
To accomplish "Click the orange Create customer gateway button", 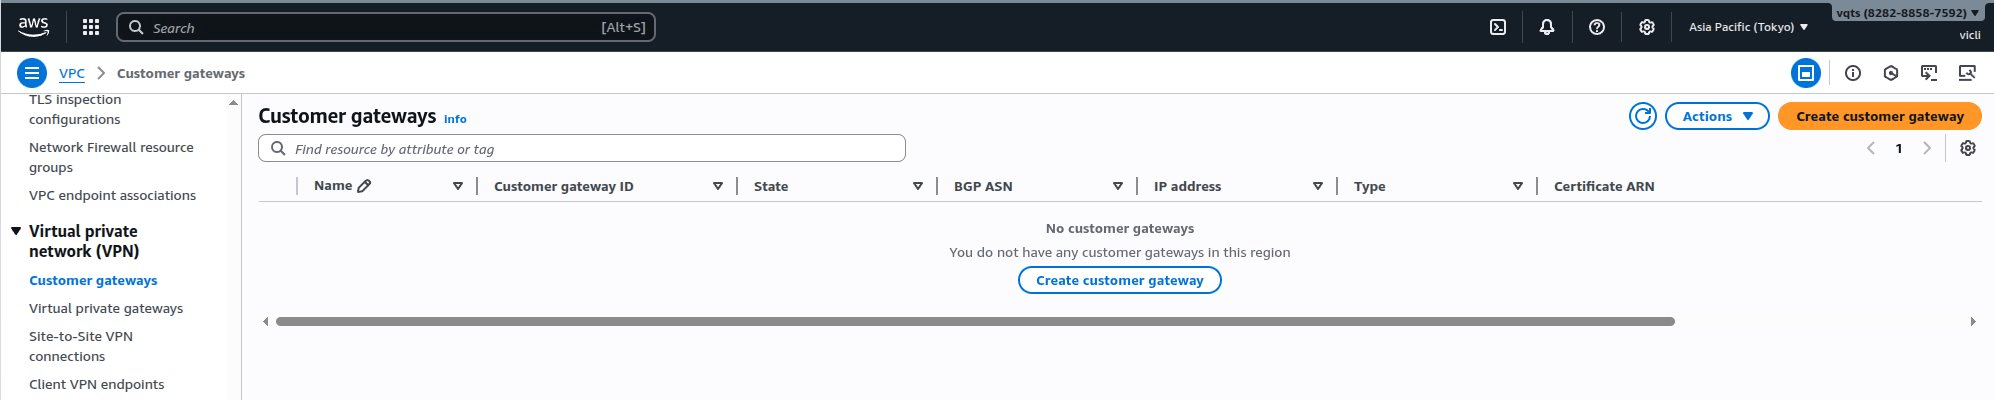I will 1879,116.
